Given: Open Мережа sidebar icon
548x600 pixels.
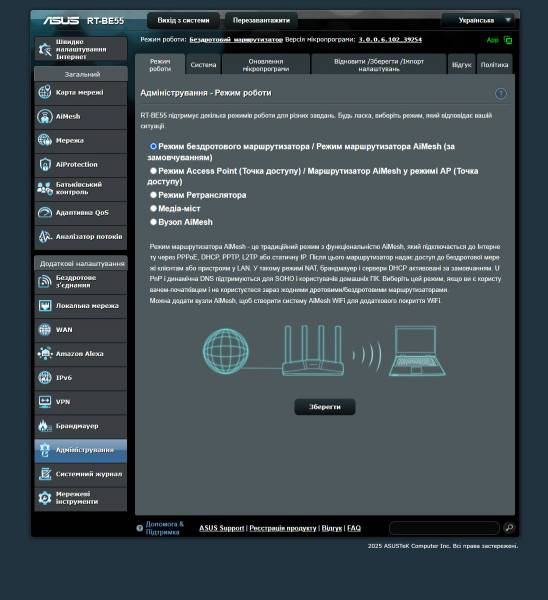Looking at the screenshot, I should [x=45, y=140].
